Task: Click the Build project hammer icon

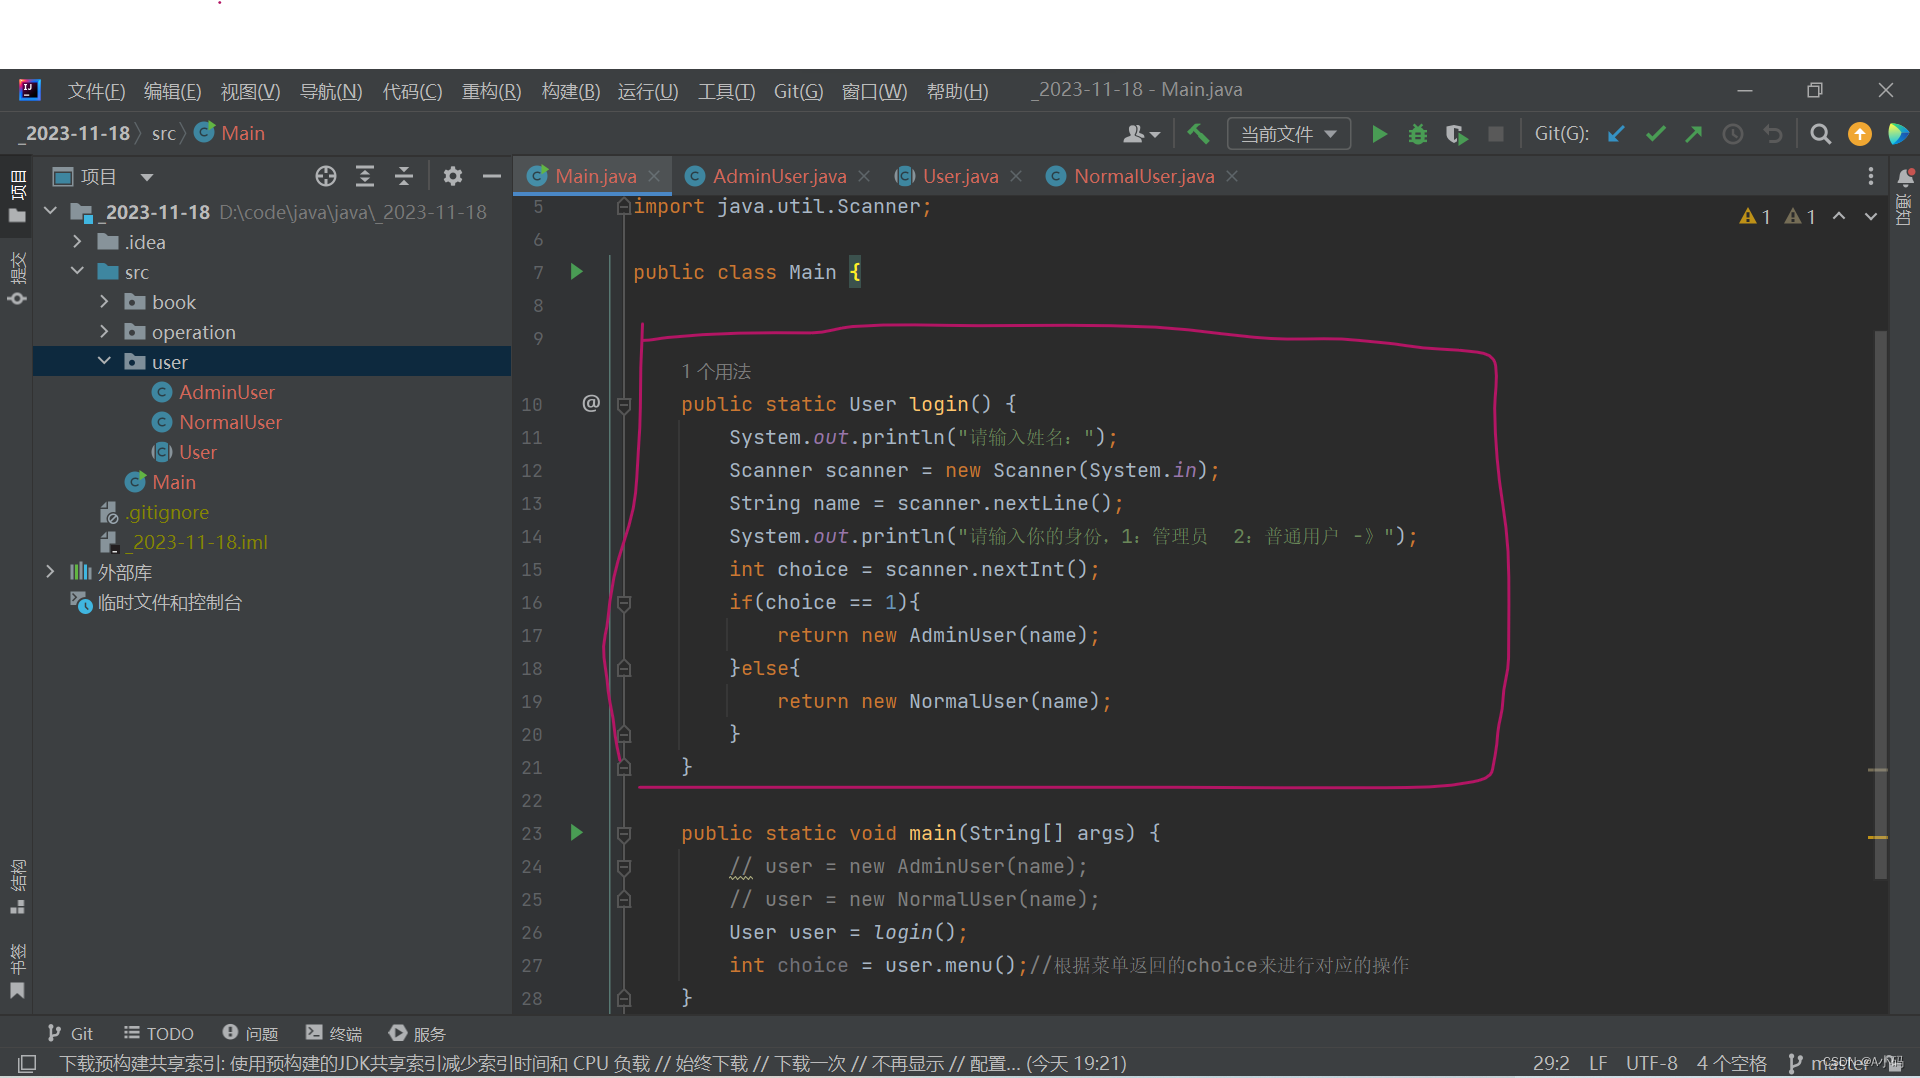Action: point(1198,133)
